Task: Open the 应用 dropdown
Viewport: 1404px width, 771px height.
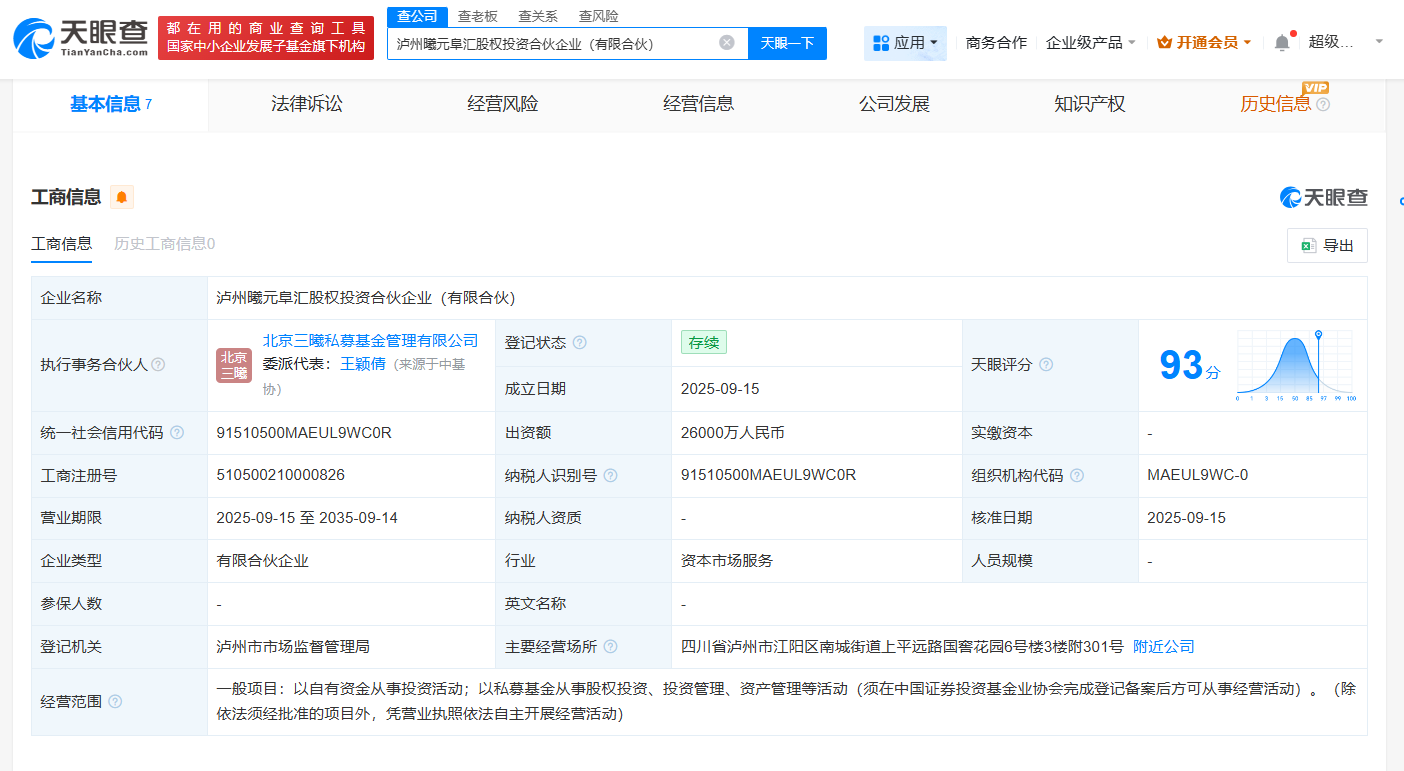Action: point(905,43)
